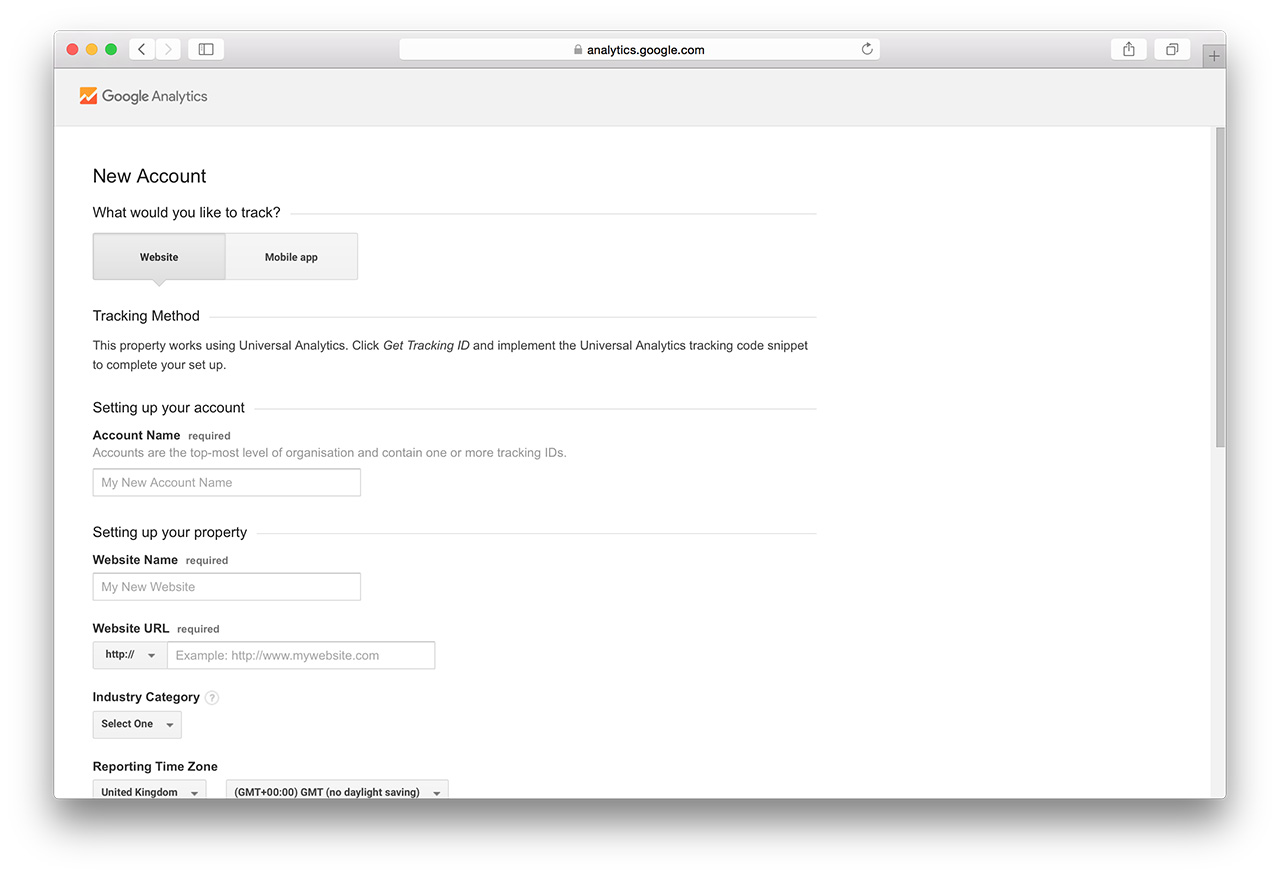Click the vertical page scrollbar
Screen dimensions: 1280x876
tap(1219, 290)
